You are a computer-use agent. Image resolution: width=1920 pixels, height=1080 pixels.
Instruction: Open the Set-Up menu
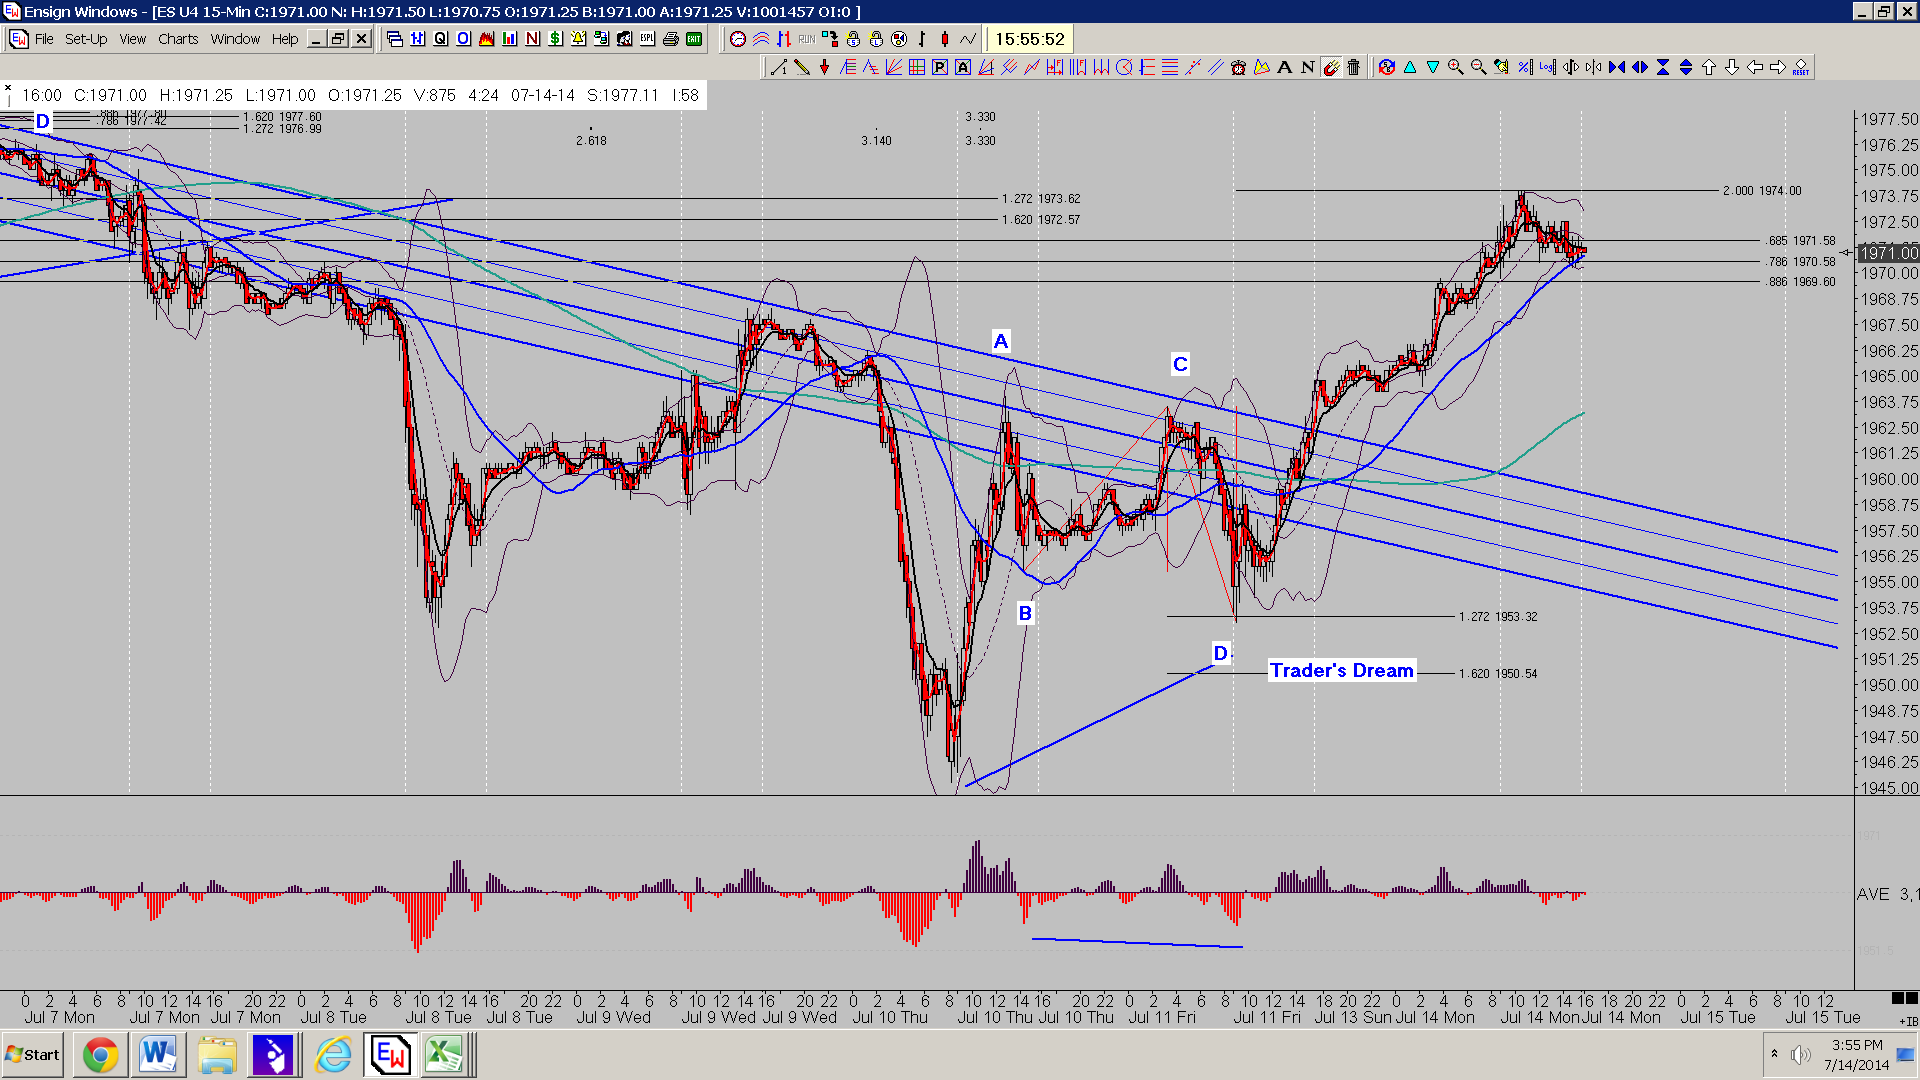click(x=86, y=39)
